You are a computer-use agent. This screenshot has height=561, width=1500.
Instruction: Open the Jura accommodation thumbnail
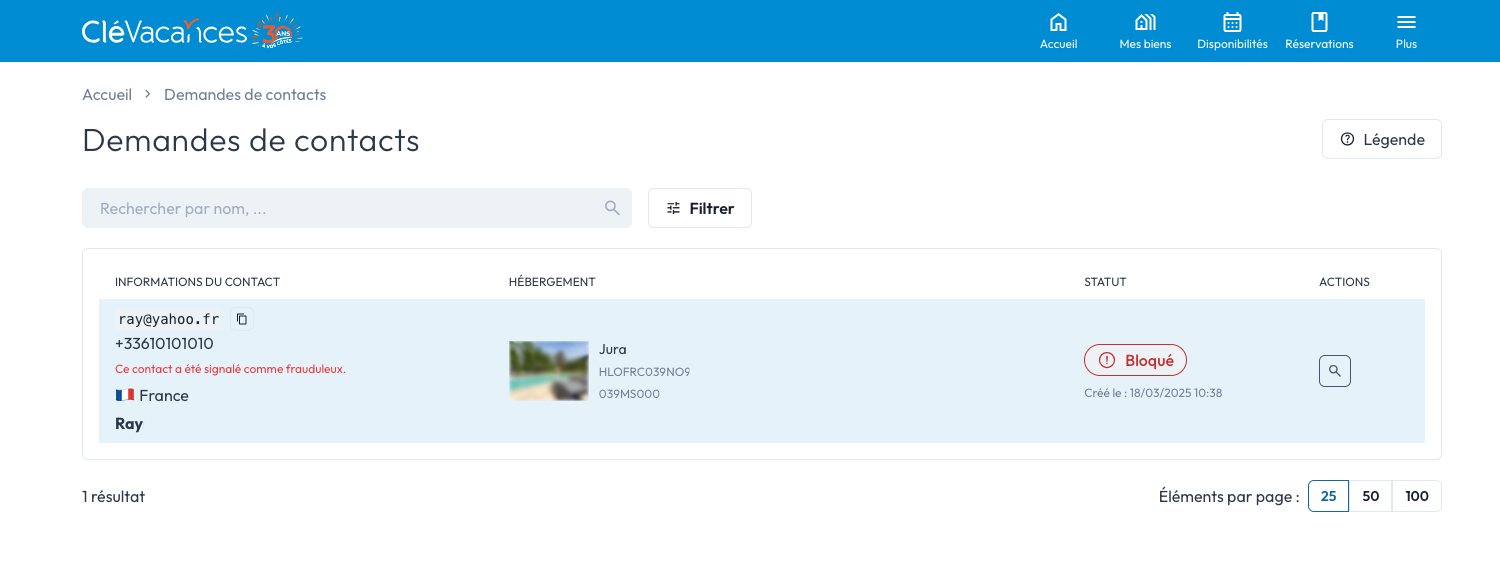pyautogui.click(x=549, y=371)
